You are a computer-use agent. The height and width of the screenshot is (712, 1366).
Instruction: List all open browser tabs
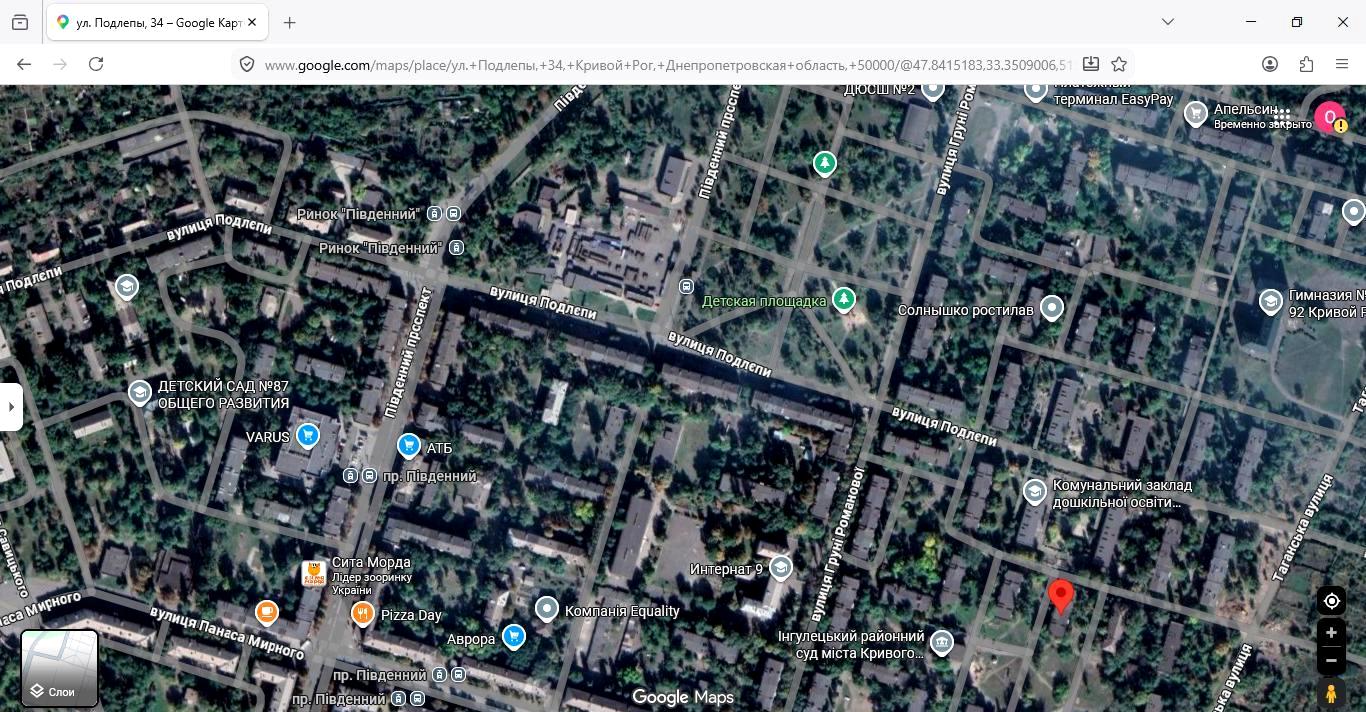tap(1167, 22)
